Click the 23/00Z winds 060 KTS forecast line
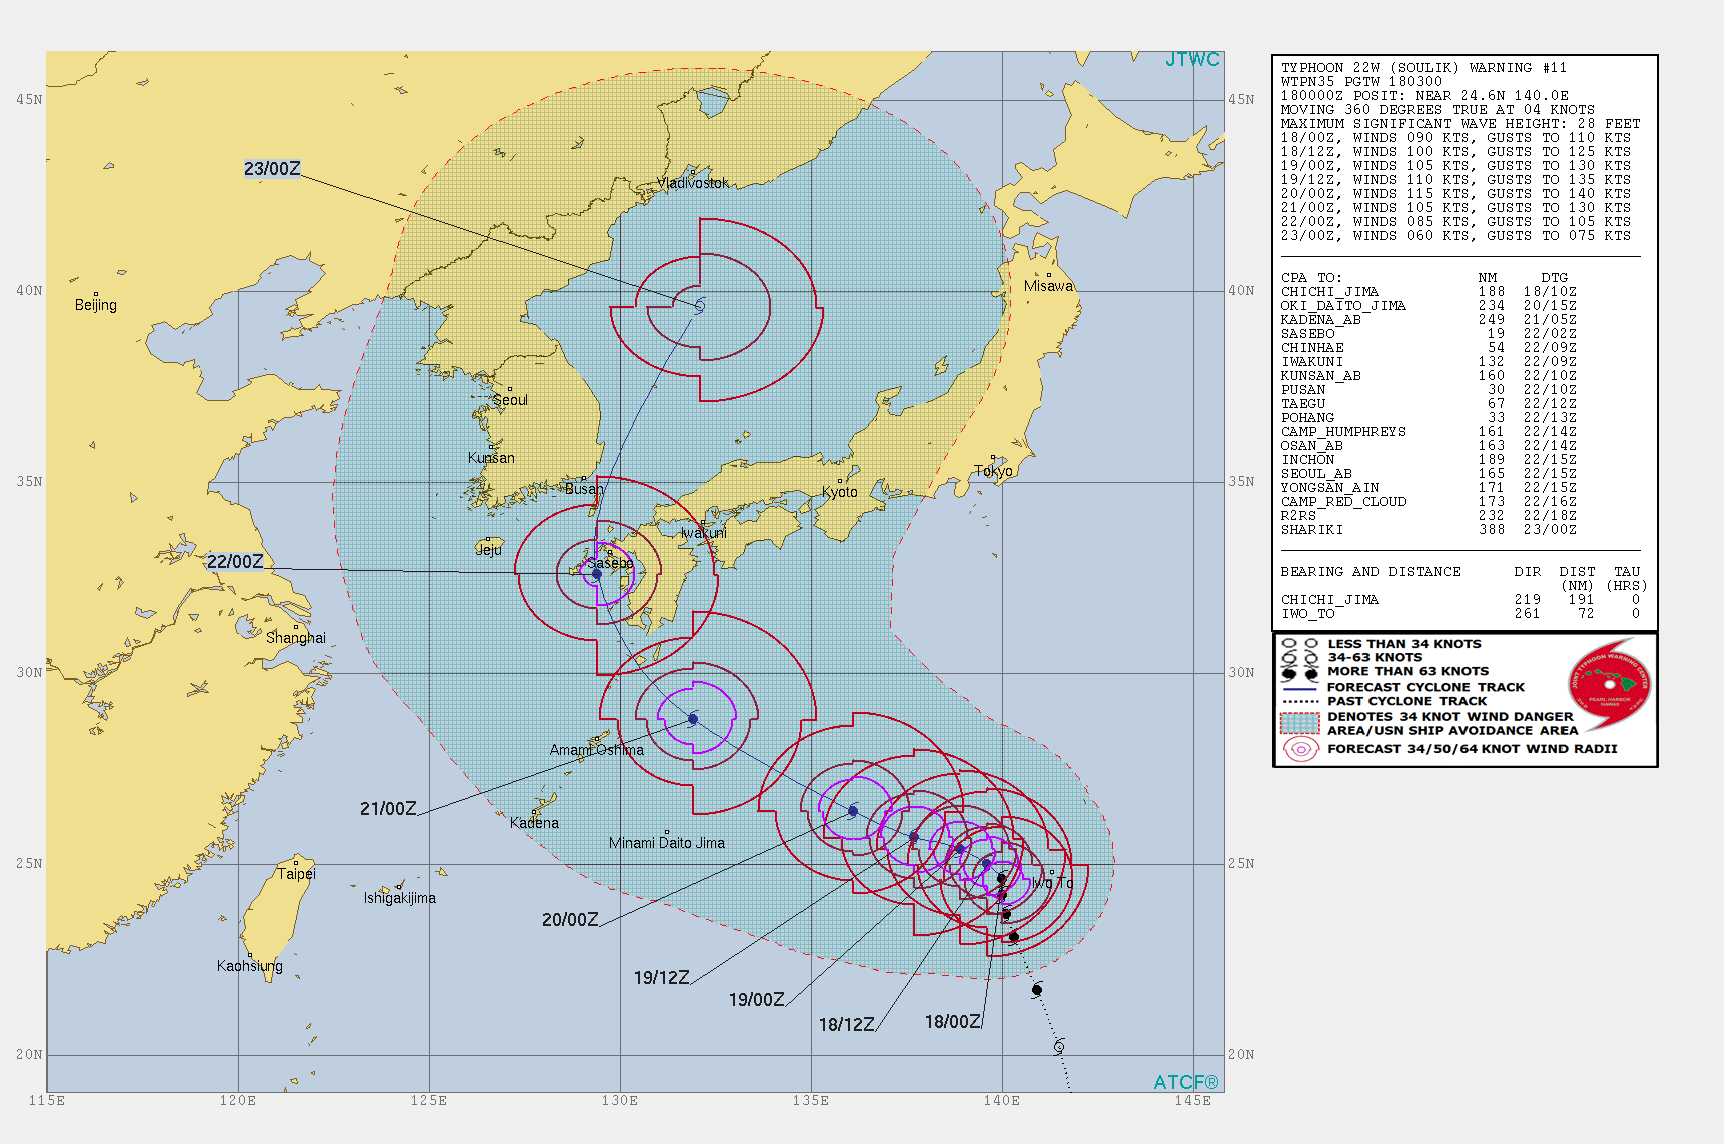The width and height of the screenshot is (1724, 1144). click(1456, 236)
